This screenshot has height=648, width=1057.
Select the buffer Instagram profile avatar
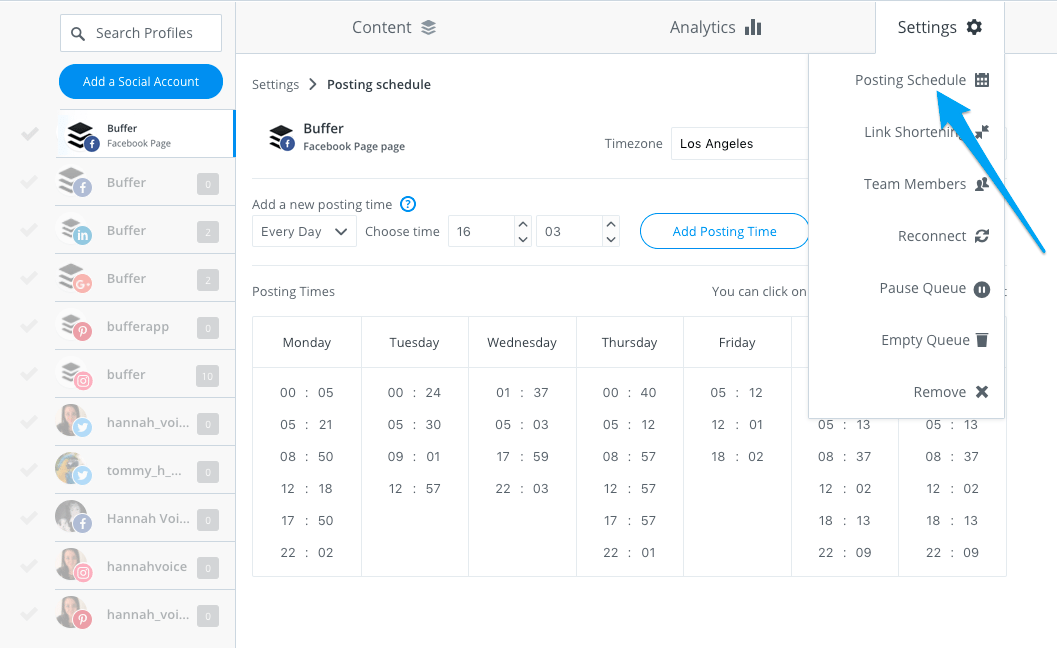point(75,374)
